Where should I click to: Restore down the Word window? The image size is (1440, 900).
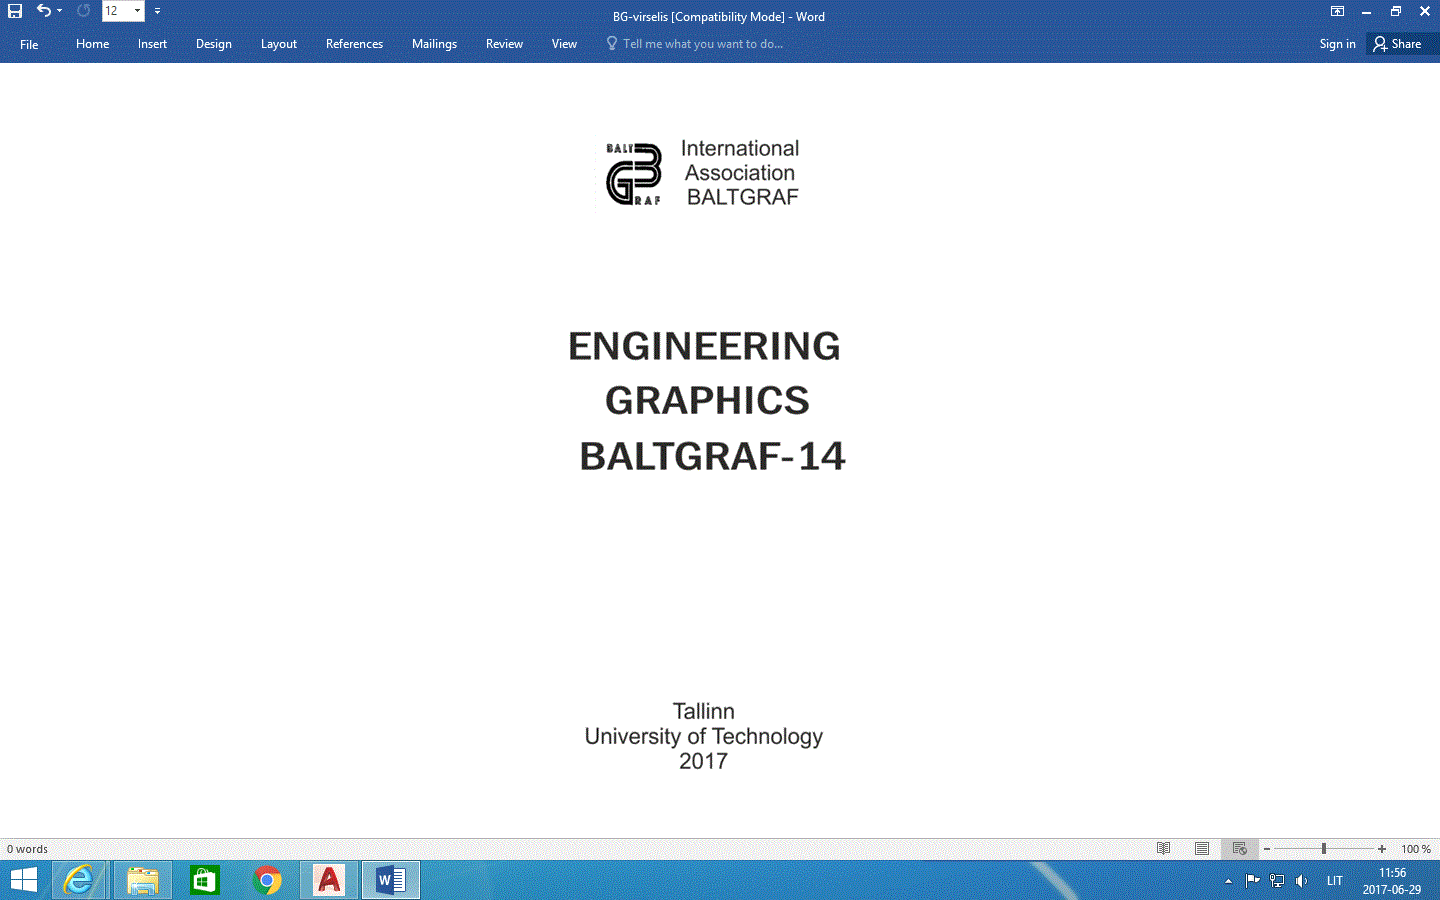click(1396, 11)
